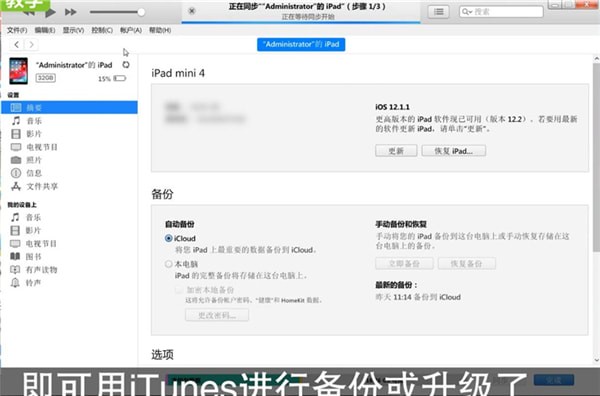Open the 帮助(H) menu
The image size is (600, 396).
(x=160, y=30)
